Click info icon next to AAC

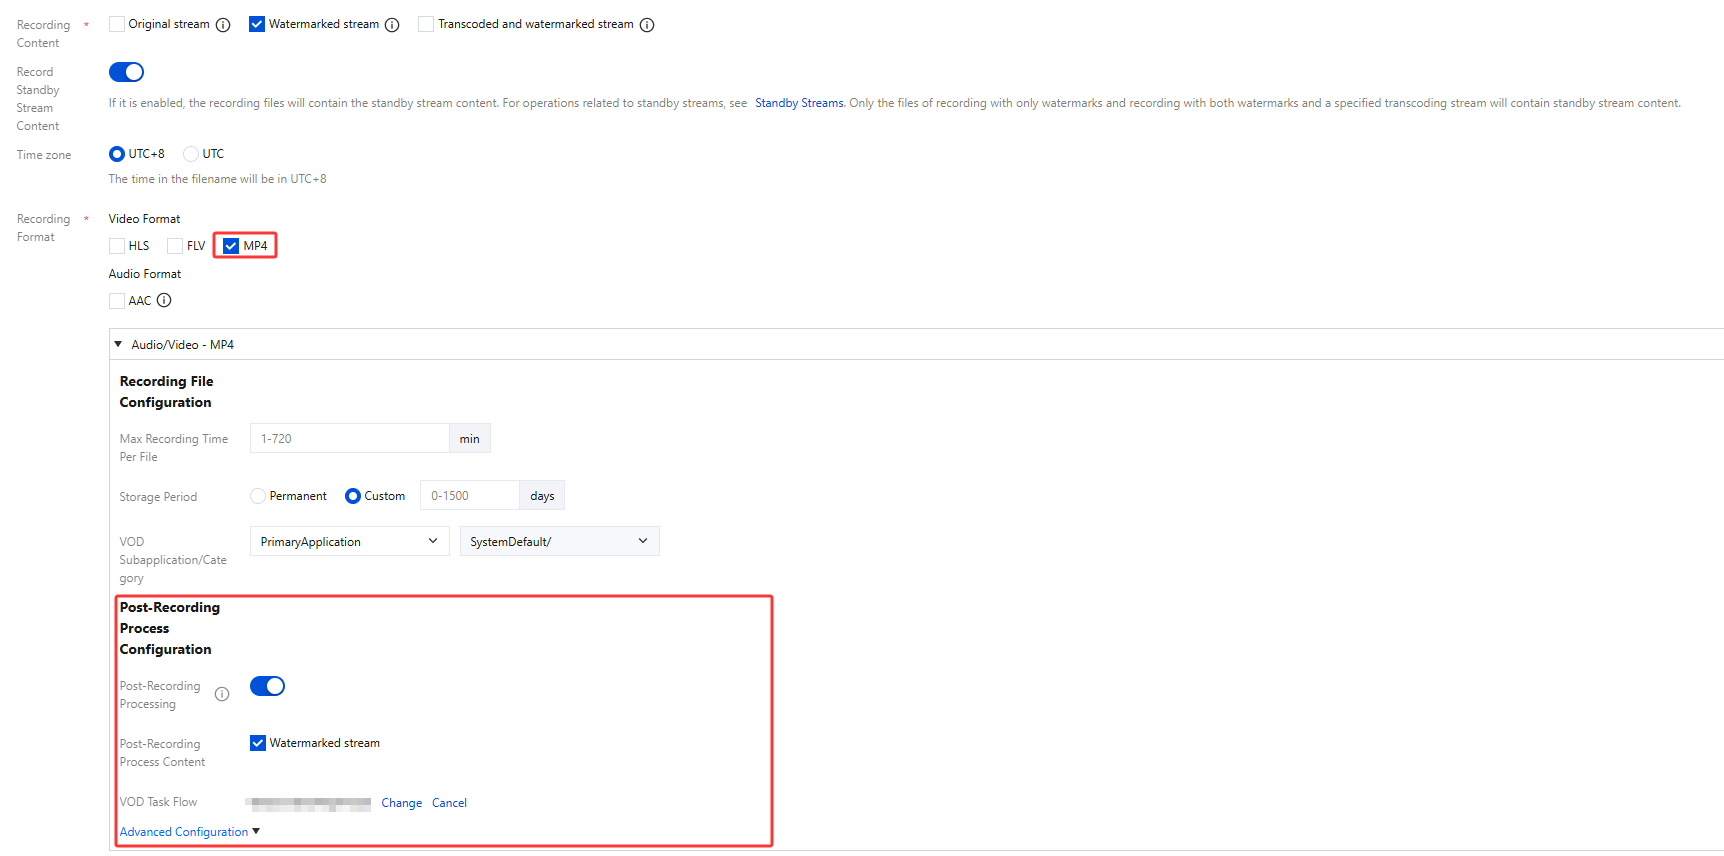164,300
